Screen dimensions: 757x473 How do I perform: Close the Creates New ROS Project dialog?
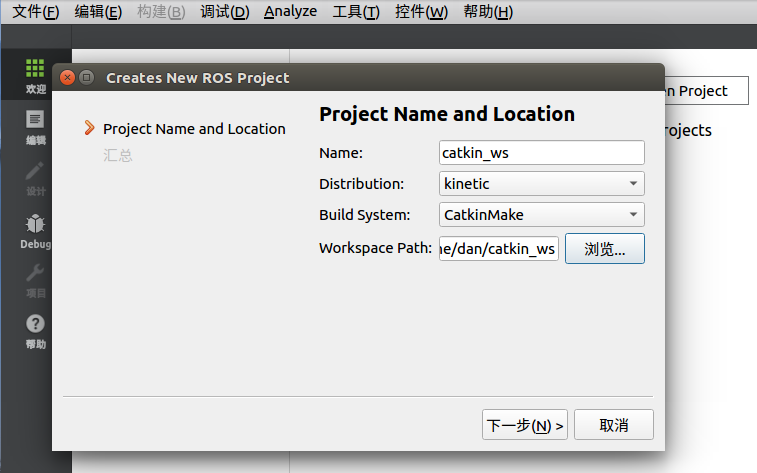pyautogui.click(x=68, y=78)
